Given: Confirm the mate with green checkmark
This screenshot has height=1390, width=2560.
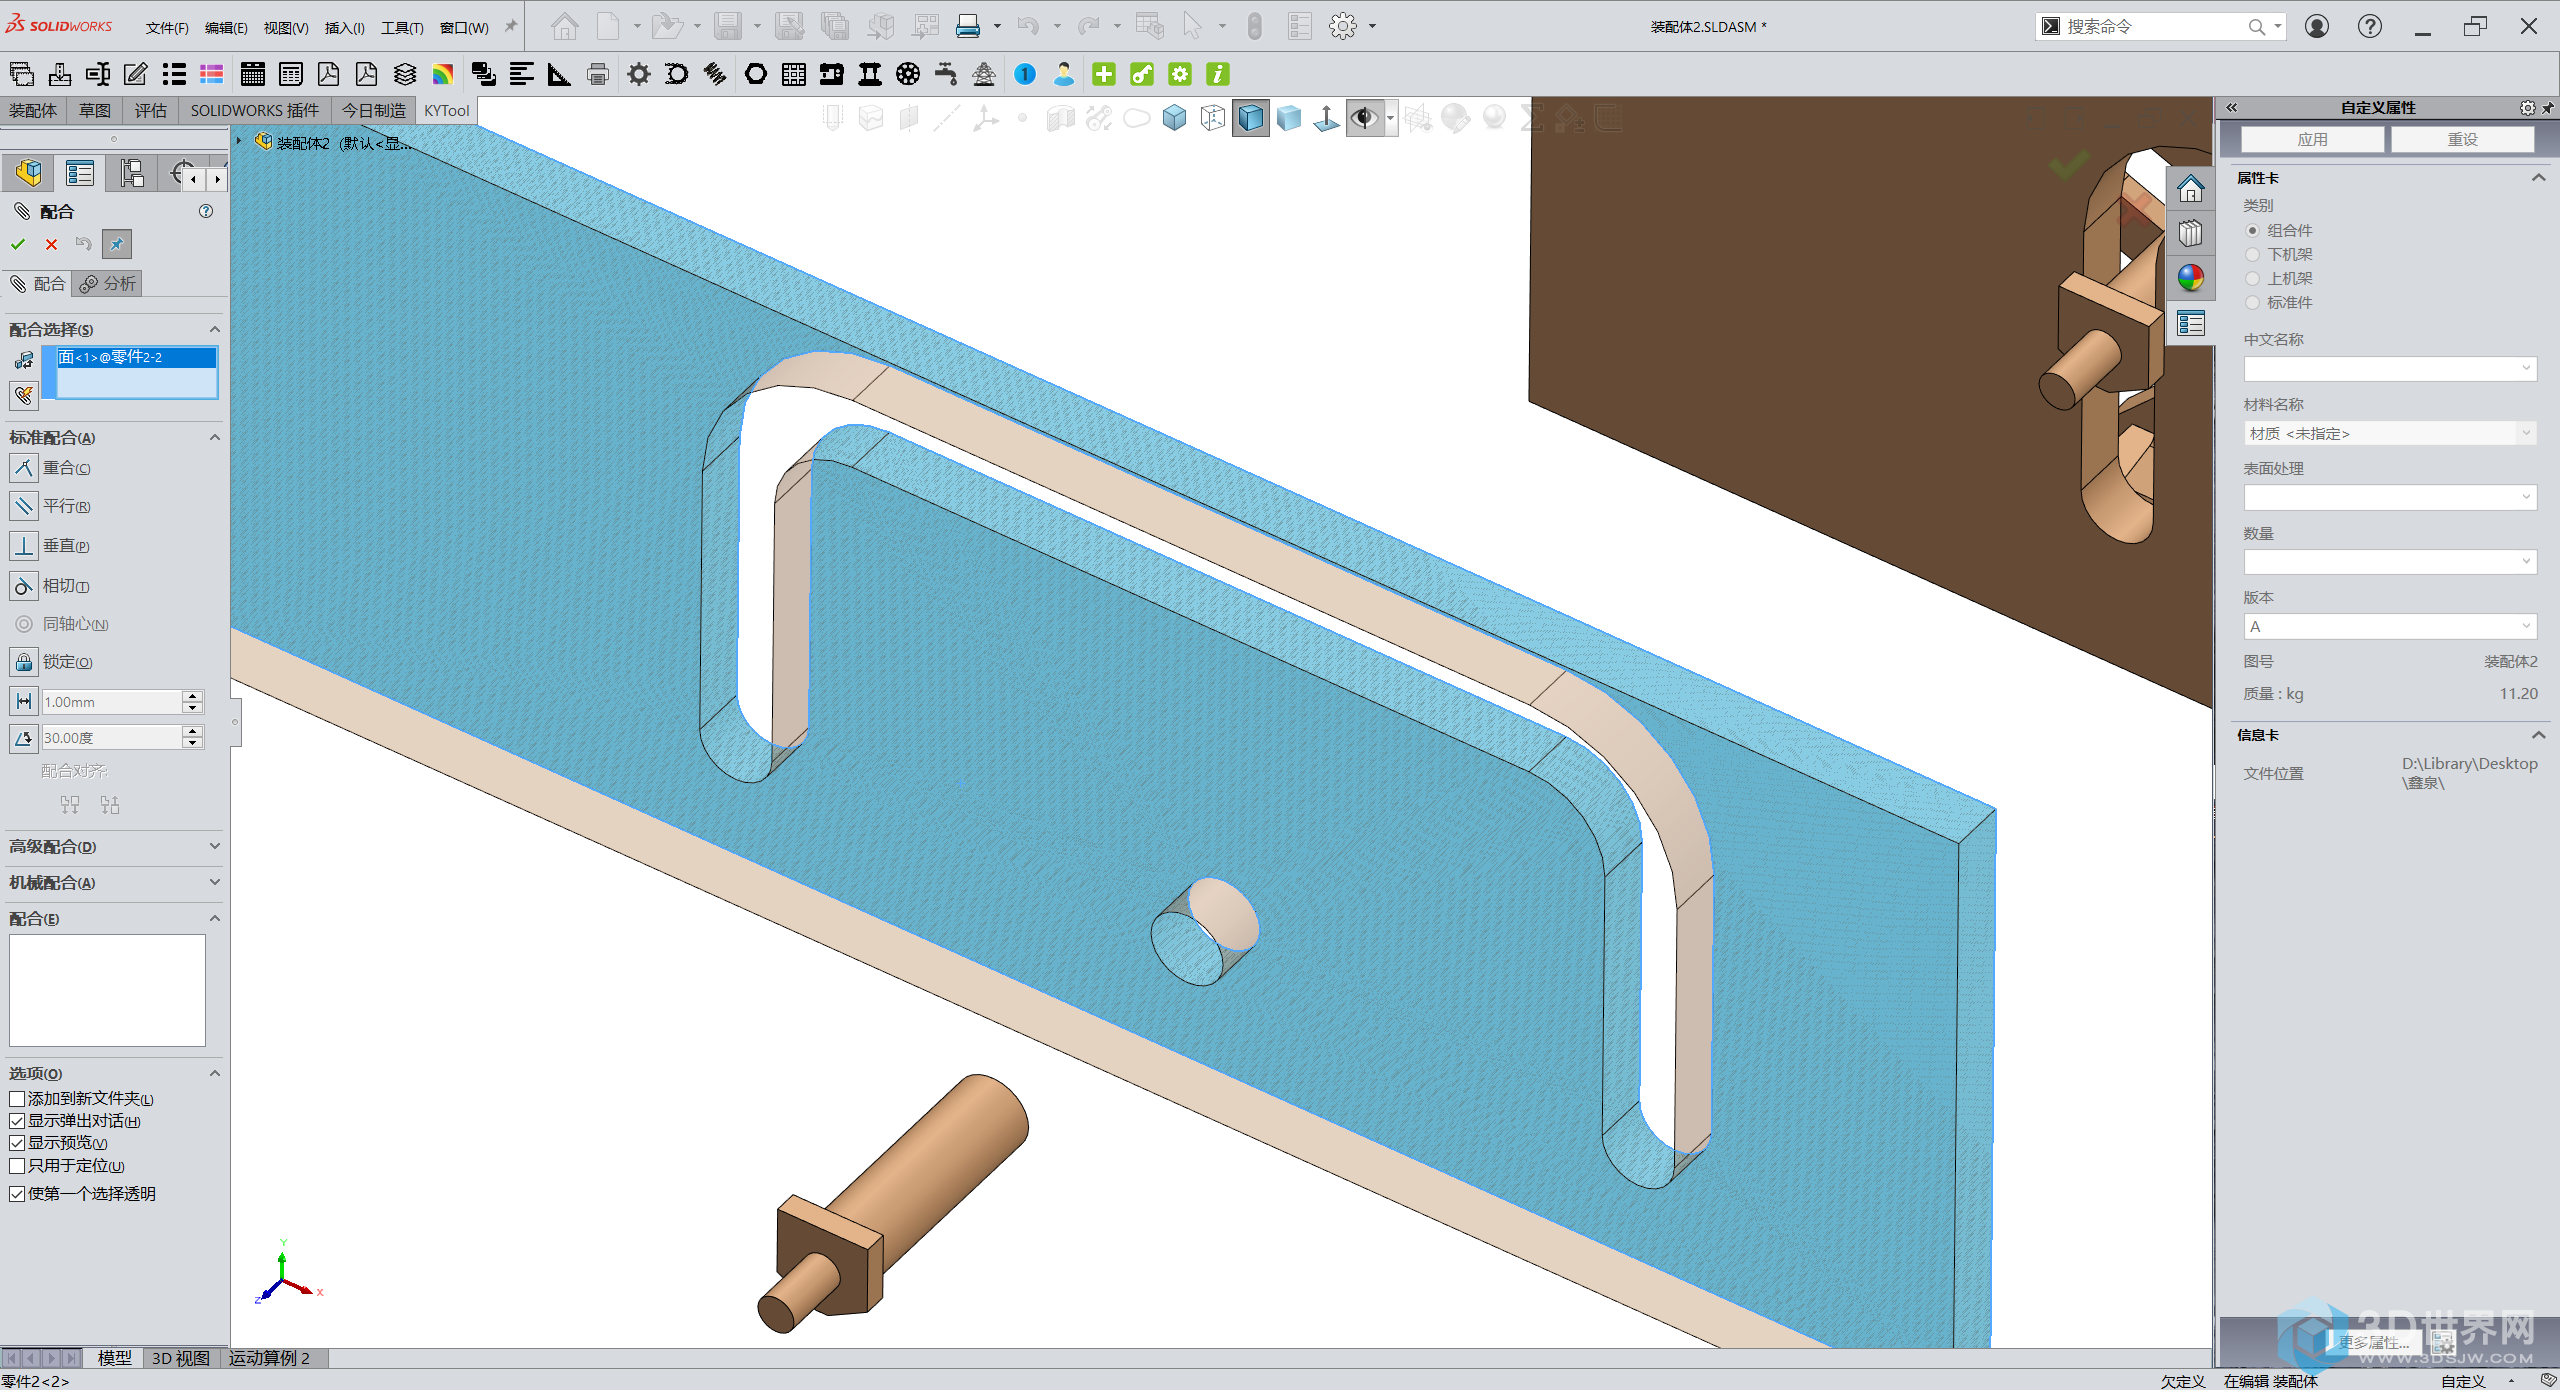Looking at the screenshot, I should [x=18, y=244].
